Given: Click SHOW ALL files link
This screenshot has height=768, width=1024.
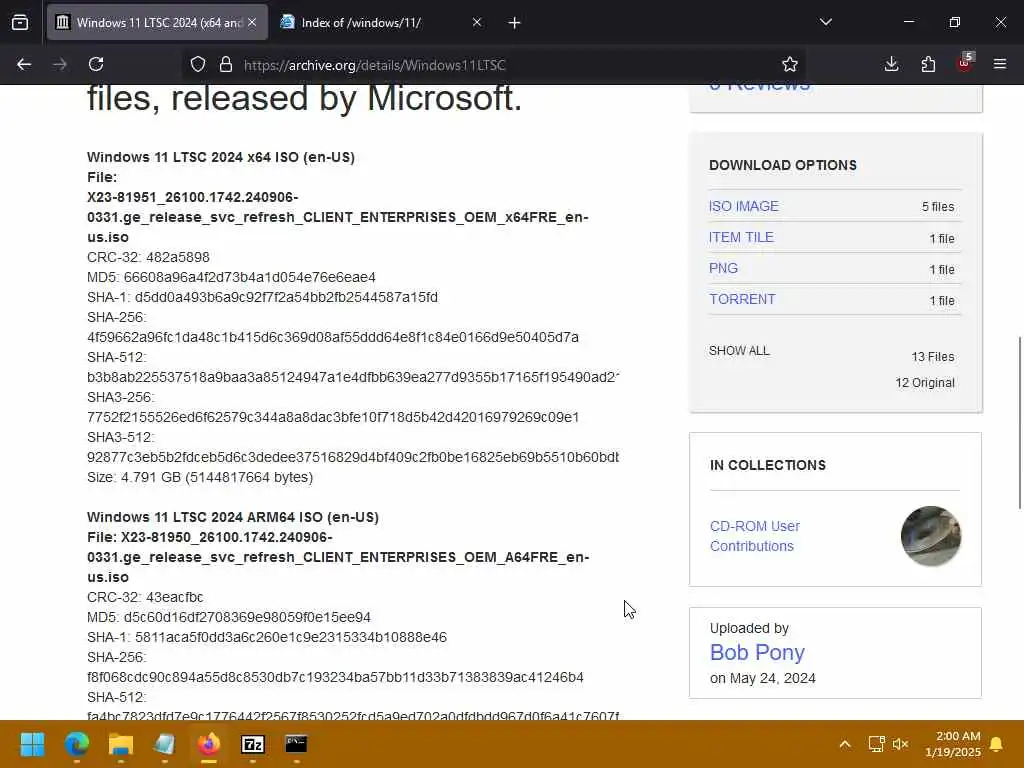Looking at the screenshot, I should click(x=739, y=351).
